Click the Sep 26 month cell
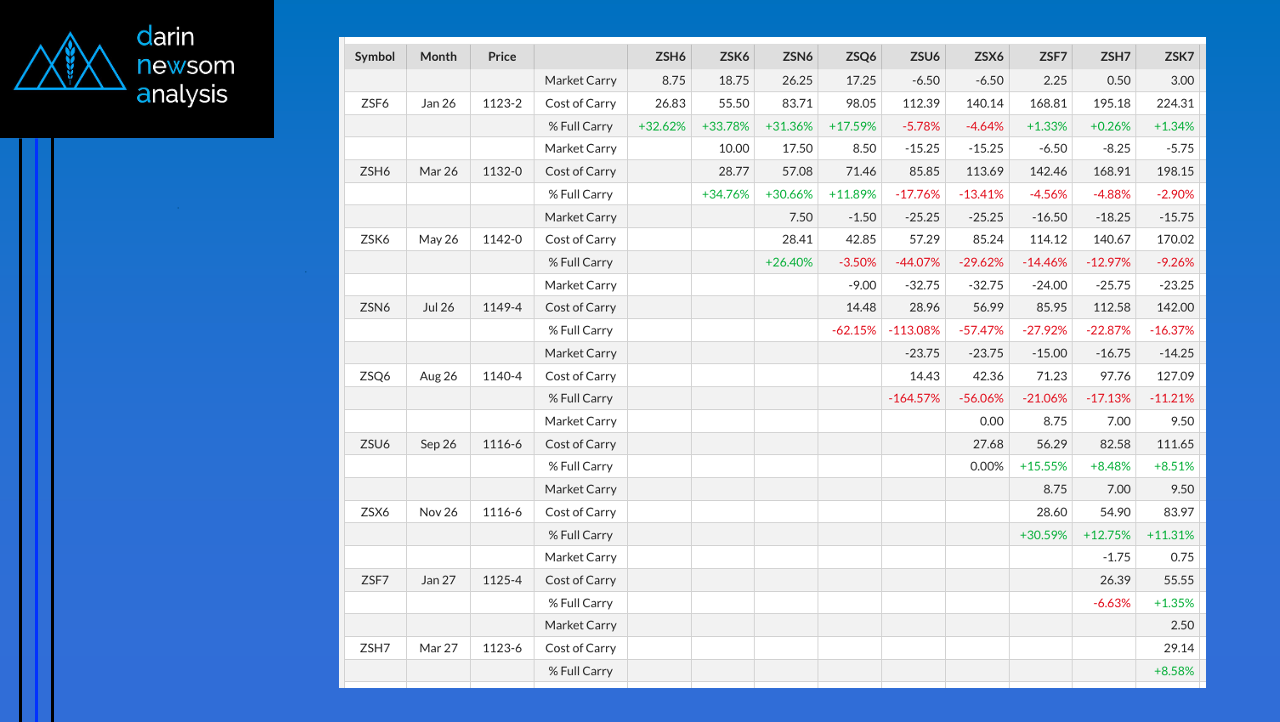1280x722 pixels. (438, 444)
